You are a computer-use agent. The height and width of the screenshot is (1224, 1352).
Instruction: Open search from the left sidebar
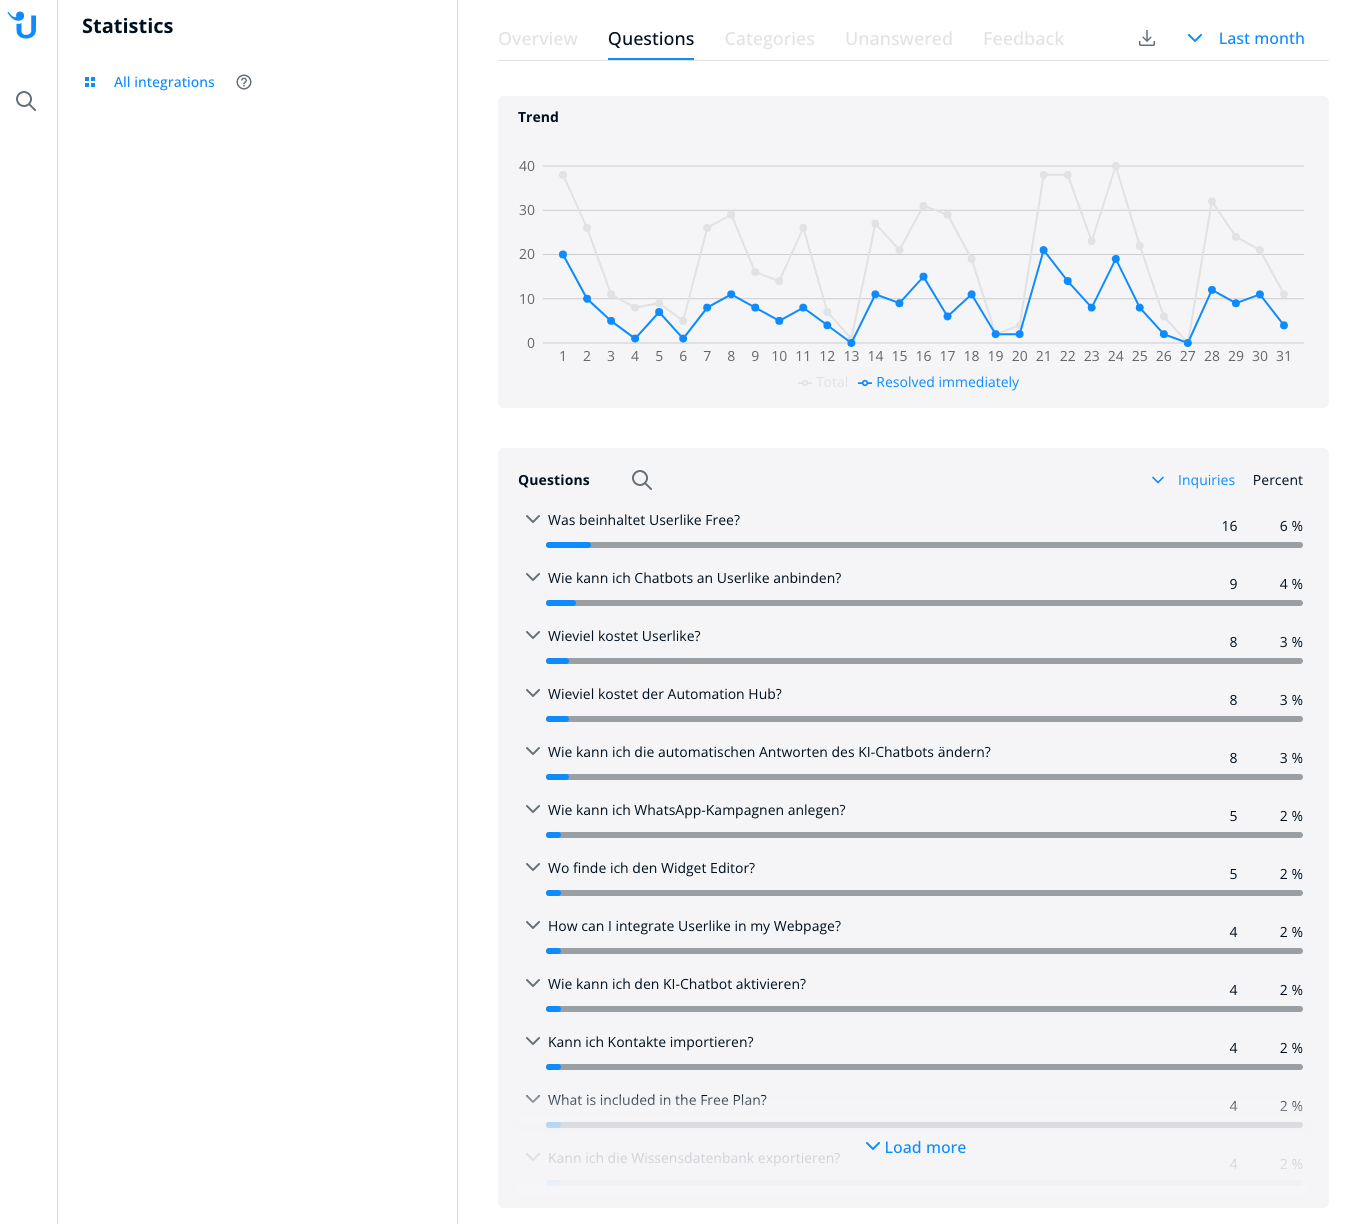point(26,101)
